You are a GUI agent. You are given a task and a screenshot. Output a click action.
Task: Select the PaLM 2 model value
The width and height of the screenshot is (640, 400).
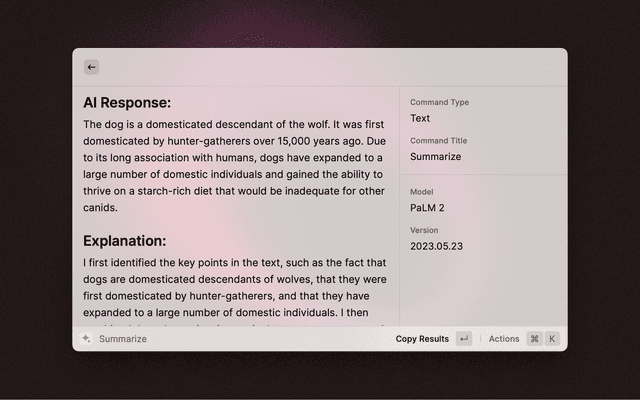427,208
